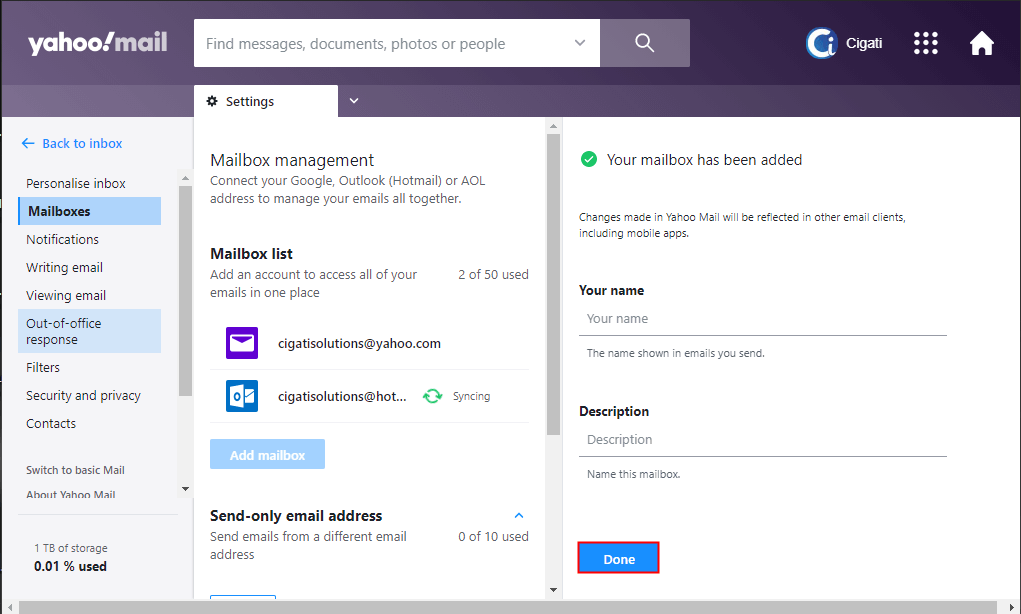Open the Cigati profile avatar
The image size is (1021, 614).
coord(821,43)
